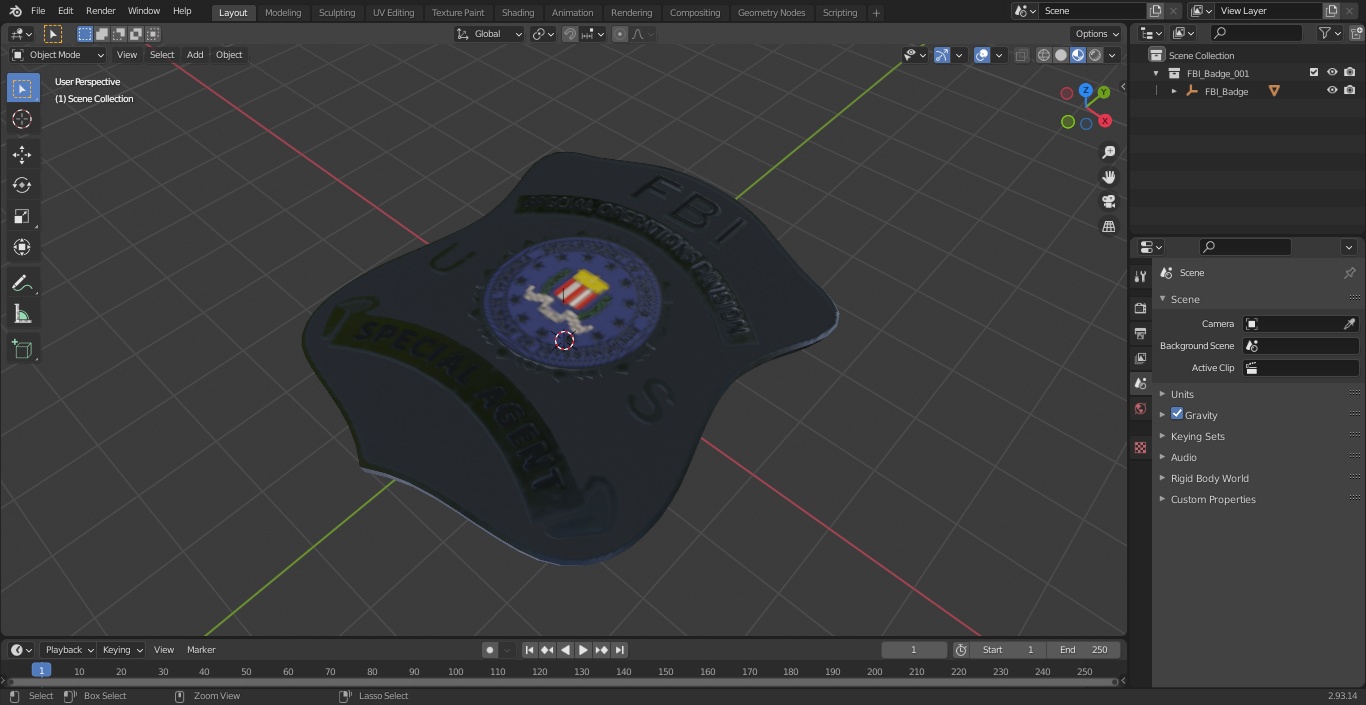Switch to rendered viewport shading
The image size is (1366, 705).
(1095, 55)
